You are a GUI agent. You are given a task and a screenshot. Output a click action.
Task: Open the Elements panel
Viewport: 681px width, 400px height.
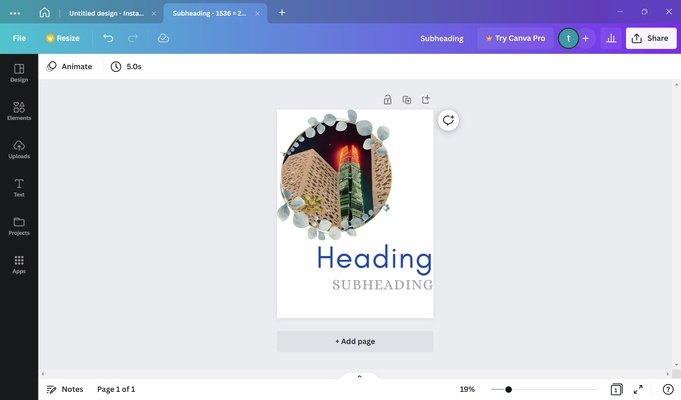(x=19, y=111)
